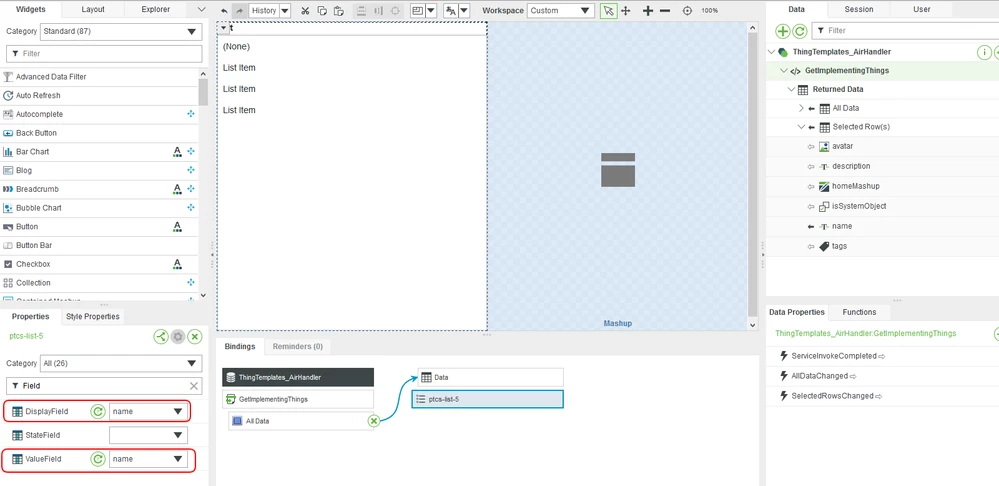
Task: Open the Workspace Custom dropdown
Action: 561,11
